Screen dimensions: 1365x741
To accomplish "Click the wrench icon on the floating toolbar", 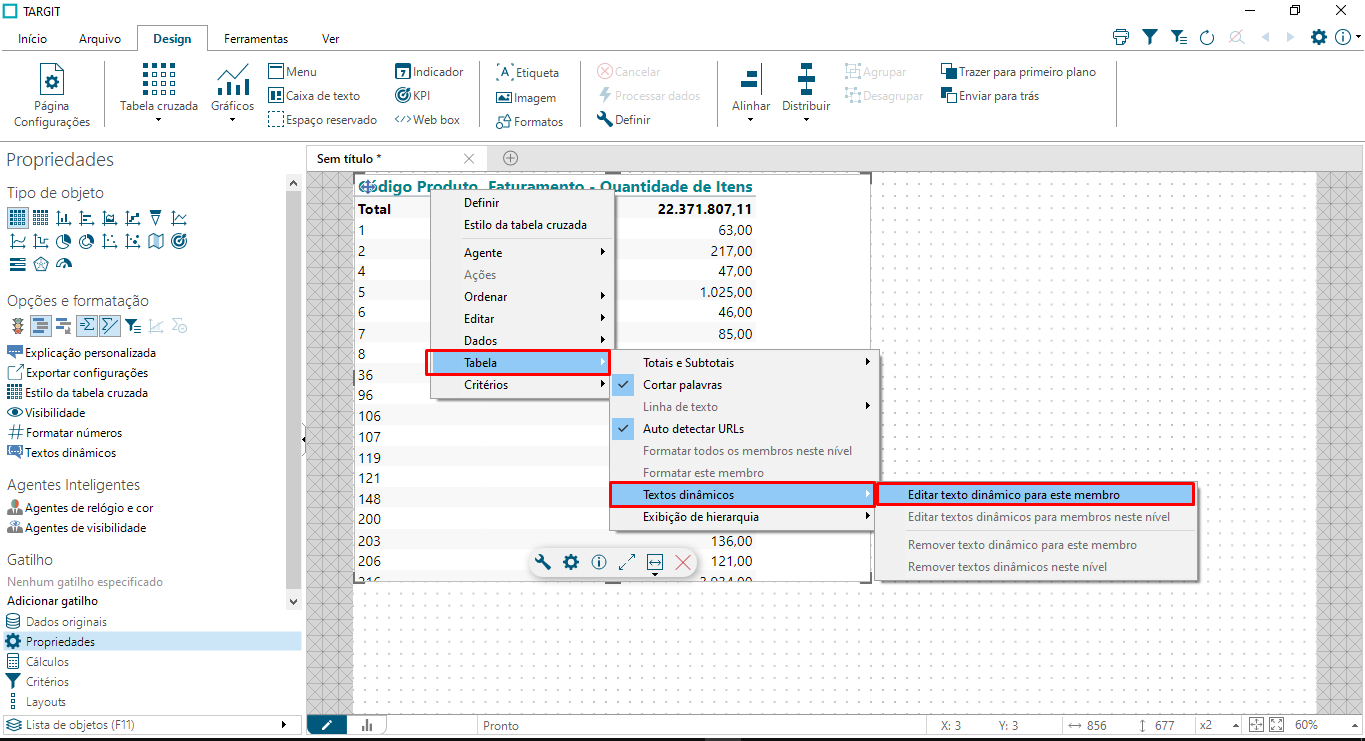I will [x=543, y=562].
